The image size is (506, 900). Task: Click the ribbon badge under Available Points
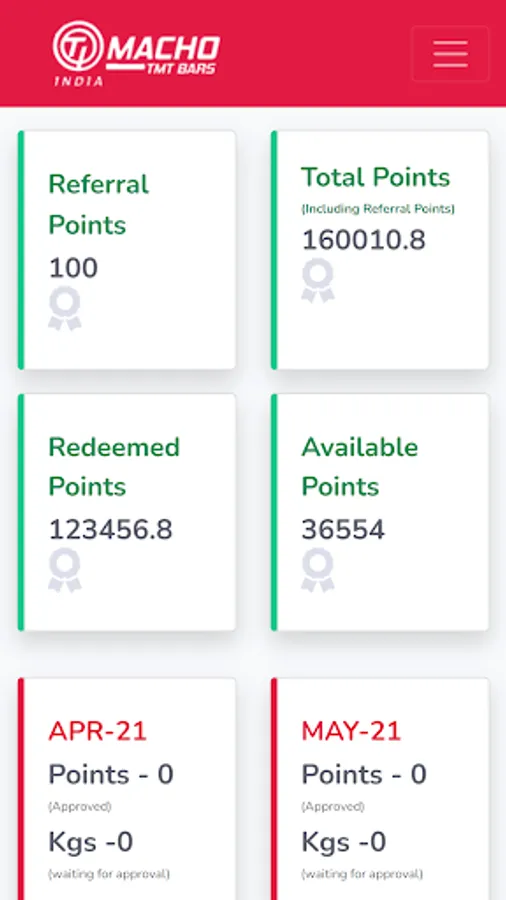tap(318, 570)
